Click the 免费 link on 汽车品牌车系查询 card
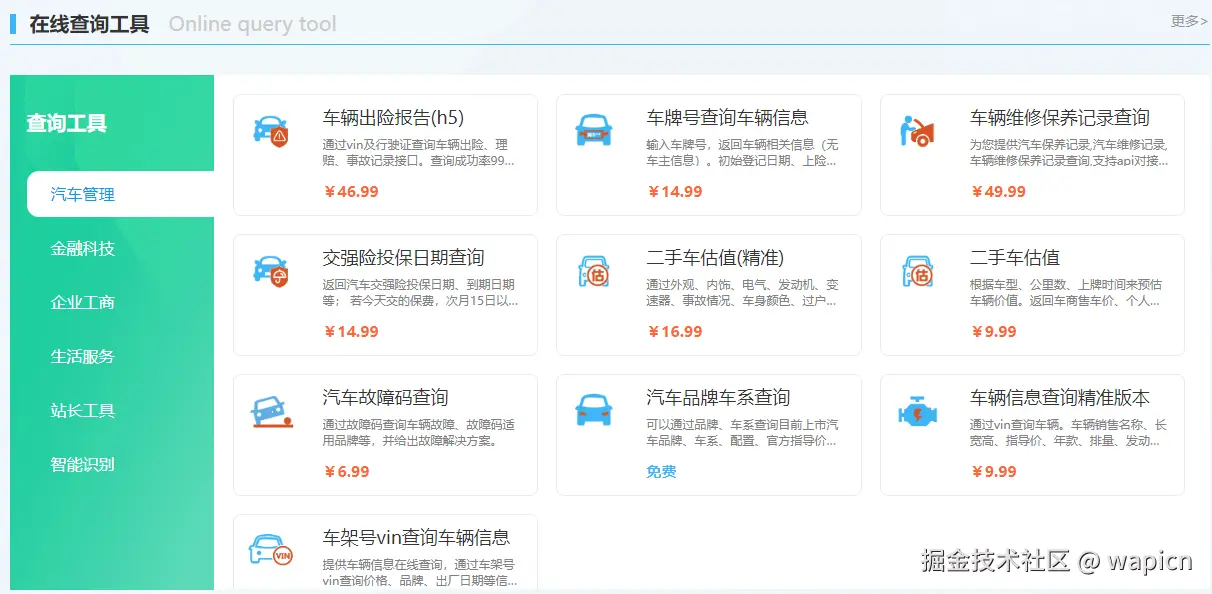This screenshot has height=594, width=1212. click(661, 471)
